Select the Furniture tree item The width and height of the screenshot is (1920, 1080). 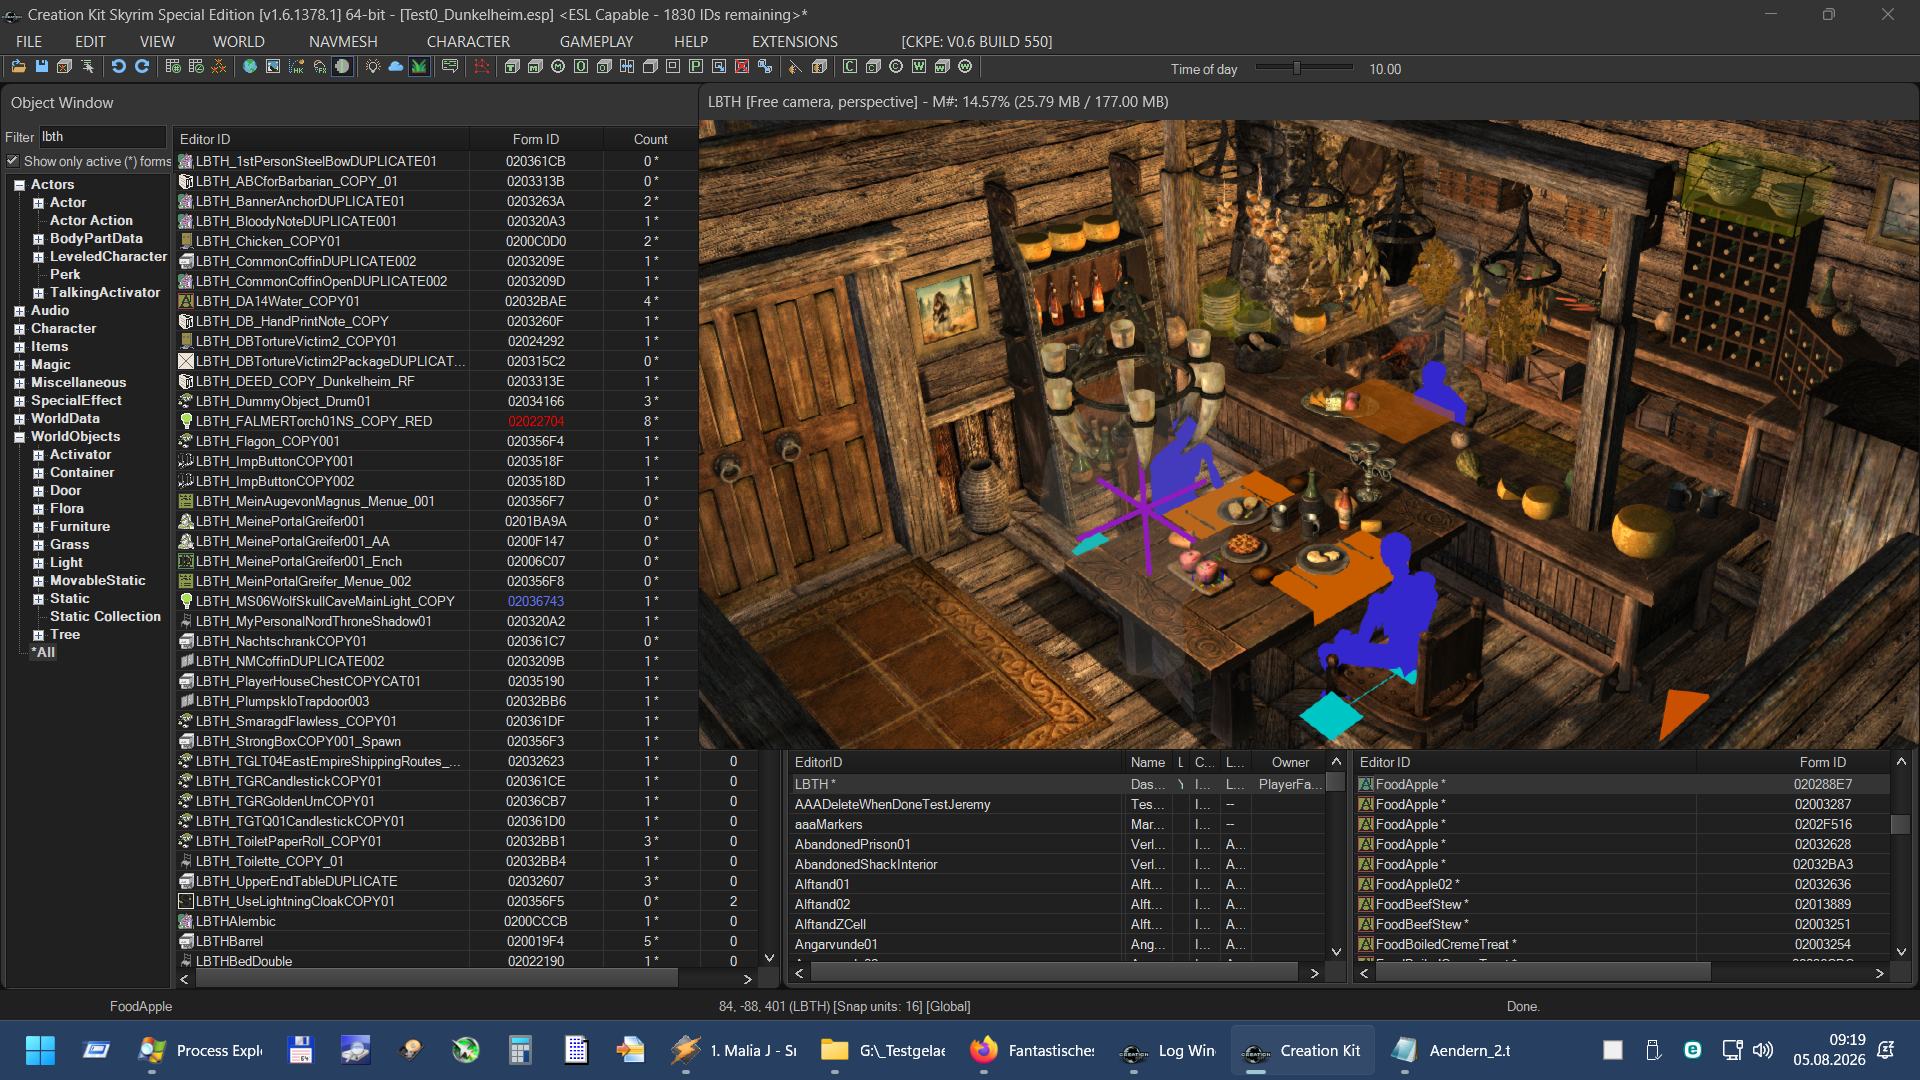tap(80, 527)
